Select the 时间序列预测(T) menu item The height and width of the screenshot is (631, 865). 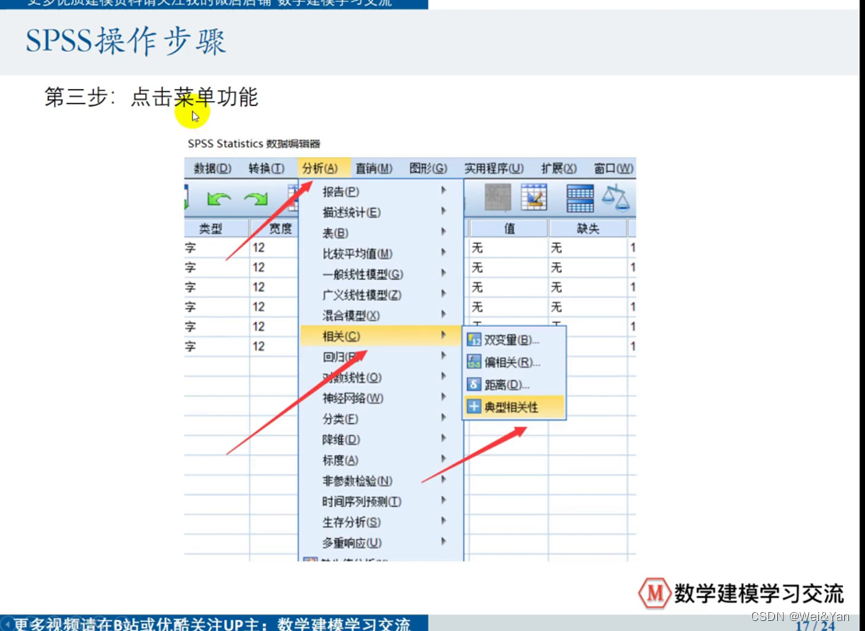tap(381, 501)
